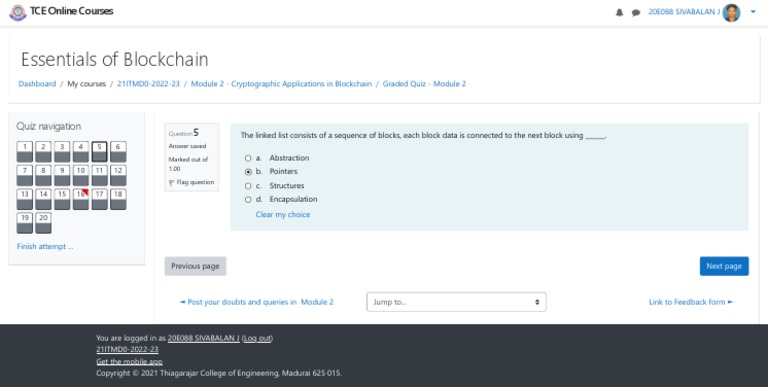
Task: Open question 20 in quiz navigation
Action: tap(44, 223)
